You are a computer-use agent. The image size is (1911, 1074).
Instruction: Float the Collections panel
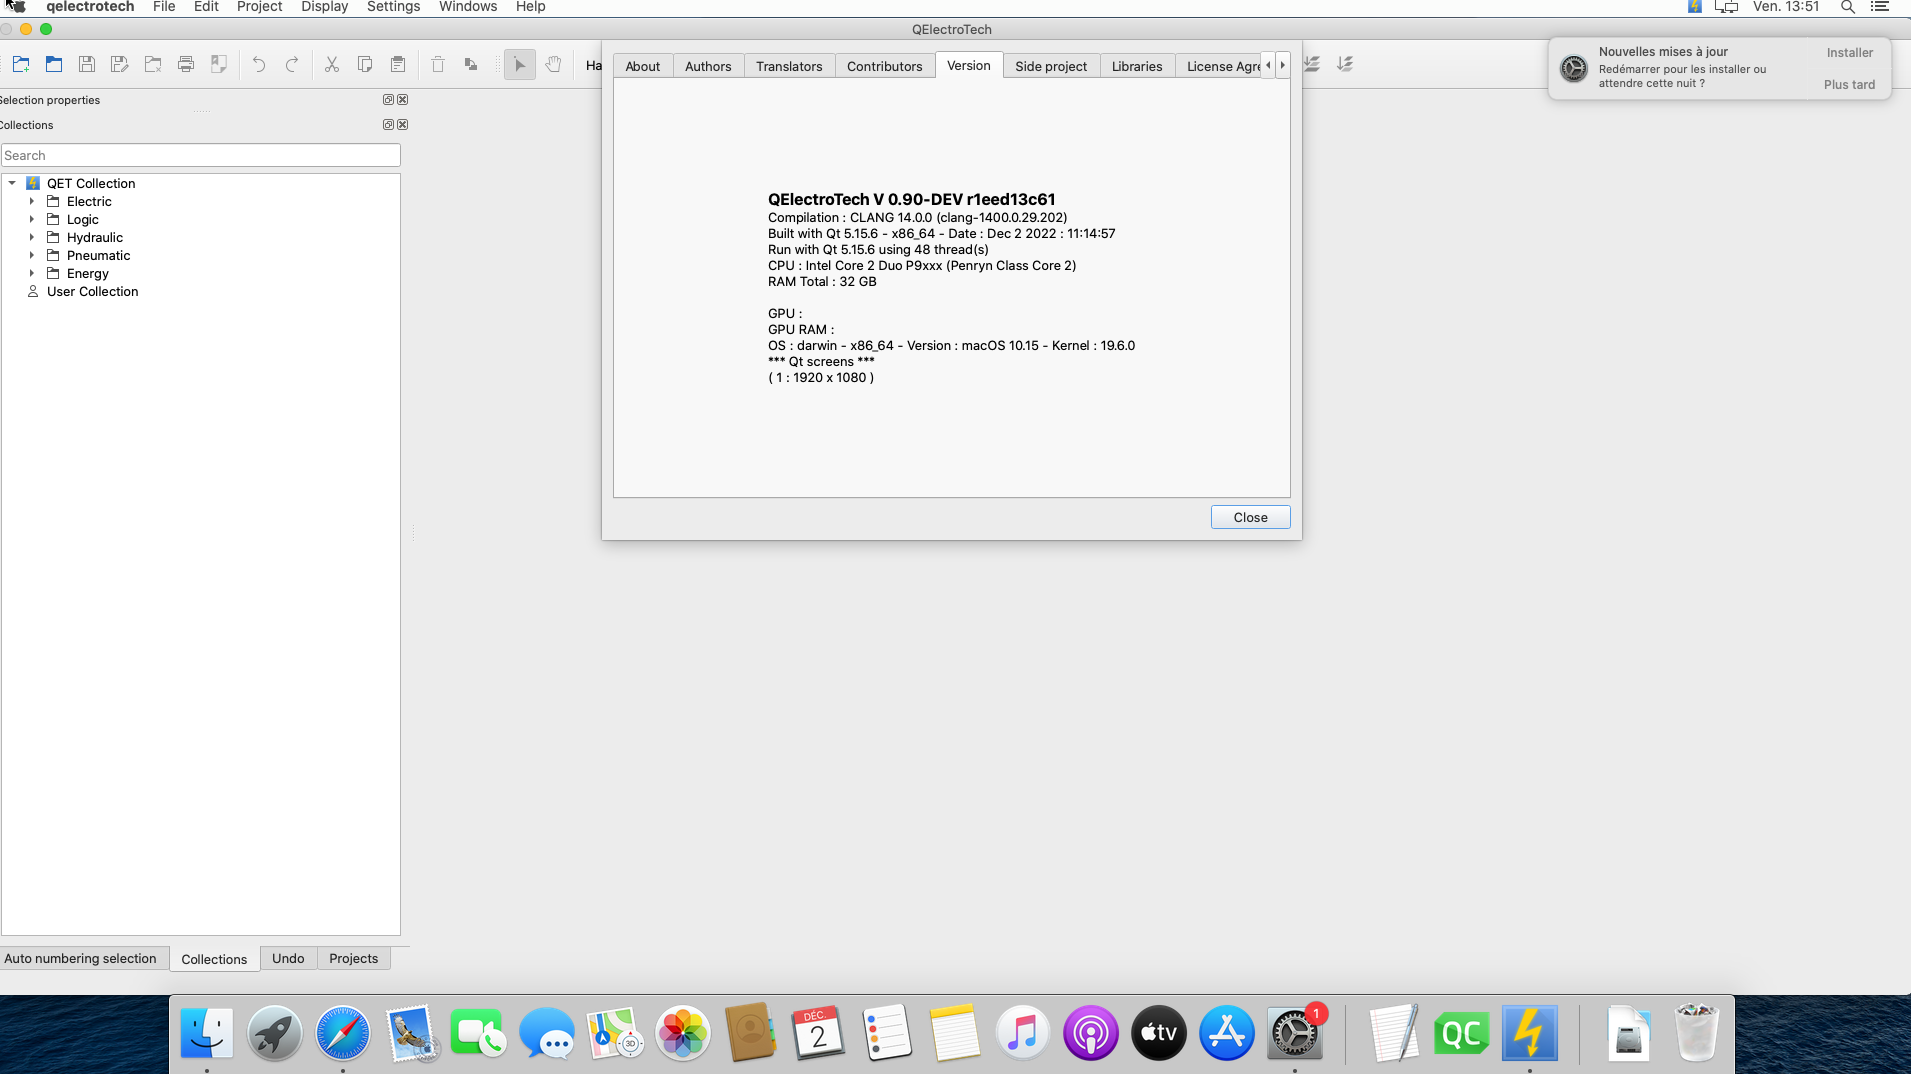pyautogui.click(x=388, y=125)
